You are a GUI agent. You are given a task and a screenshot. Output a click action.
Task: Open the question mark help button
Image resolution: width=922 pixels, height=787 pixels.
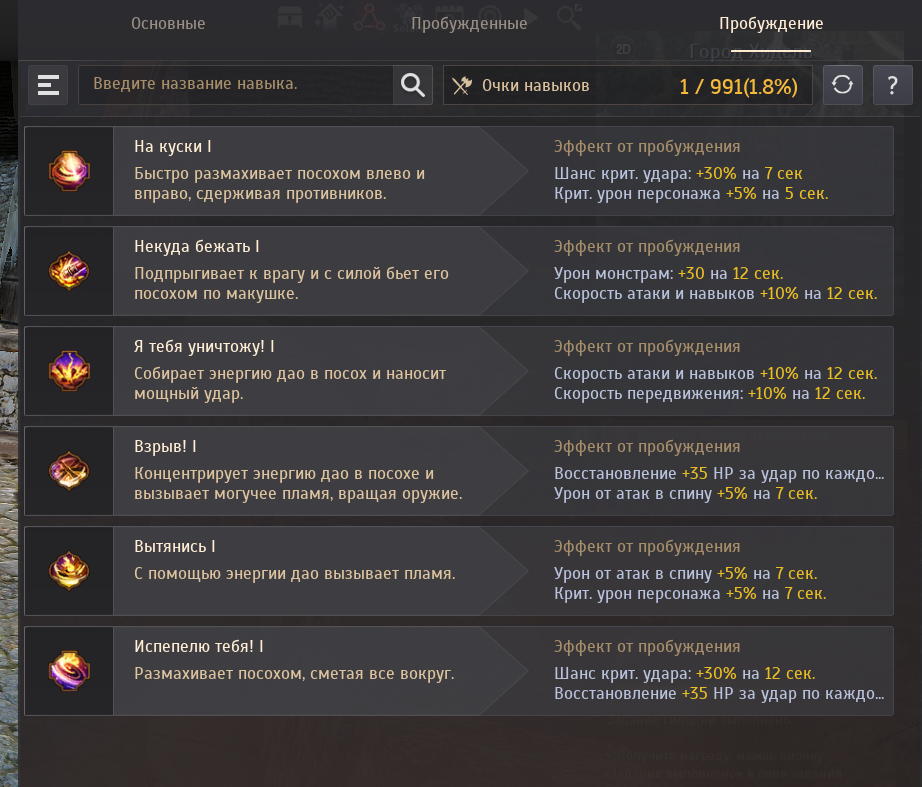[892, 85]
